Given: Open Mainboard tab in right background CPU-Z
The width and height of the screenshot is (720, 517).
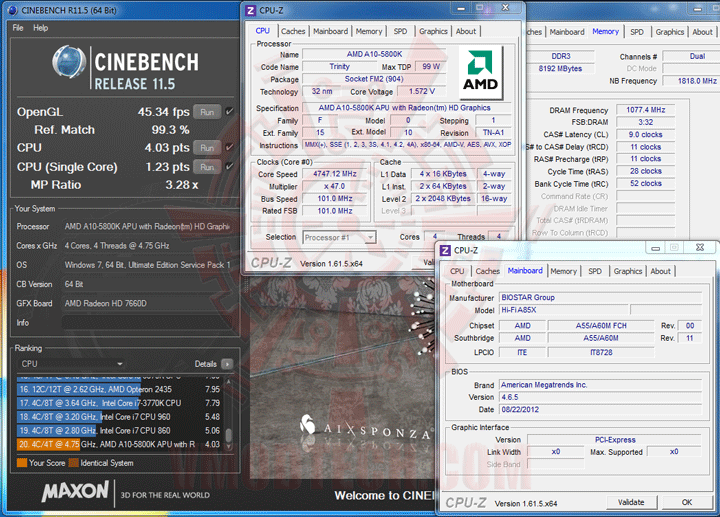Looking at the screenshot, I should tap(567, 32).
